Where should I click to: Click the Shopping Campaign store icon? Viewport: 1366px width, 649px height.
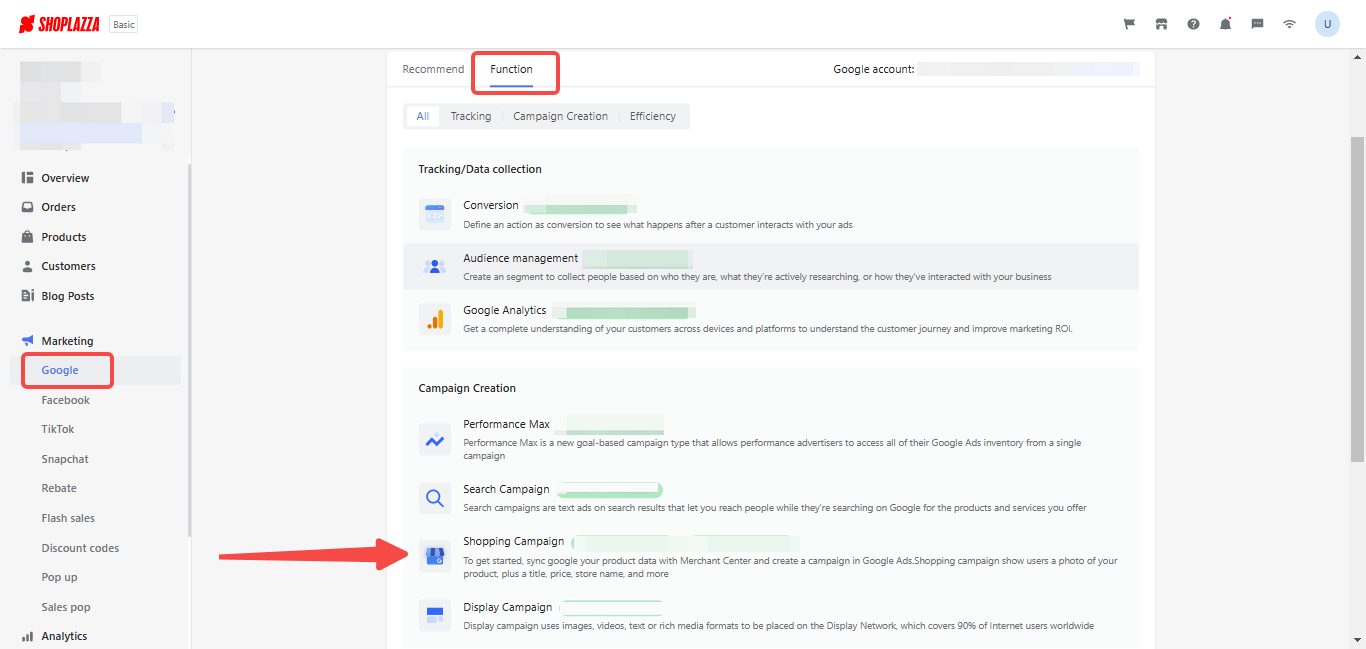click(435, 556)
